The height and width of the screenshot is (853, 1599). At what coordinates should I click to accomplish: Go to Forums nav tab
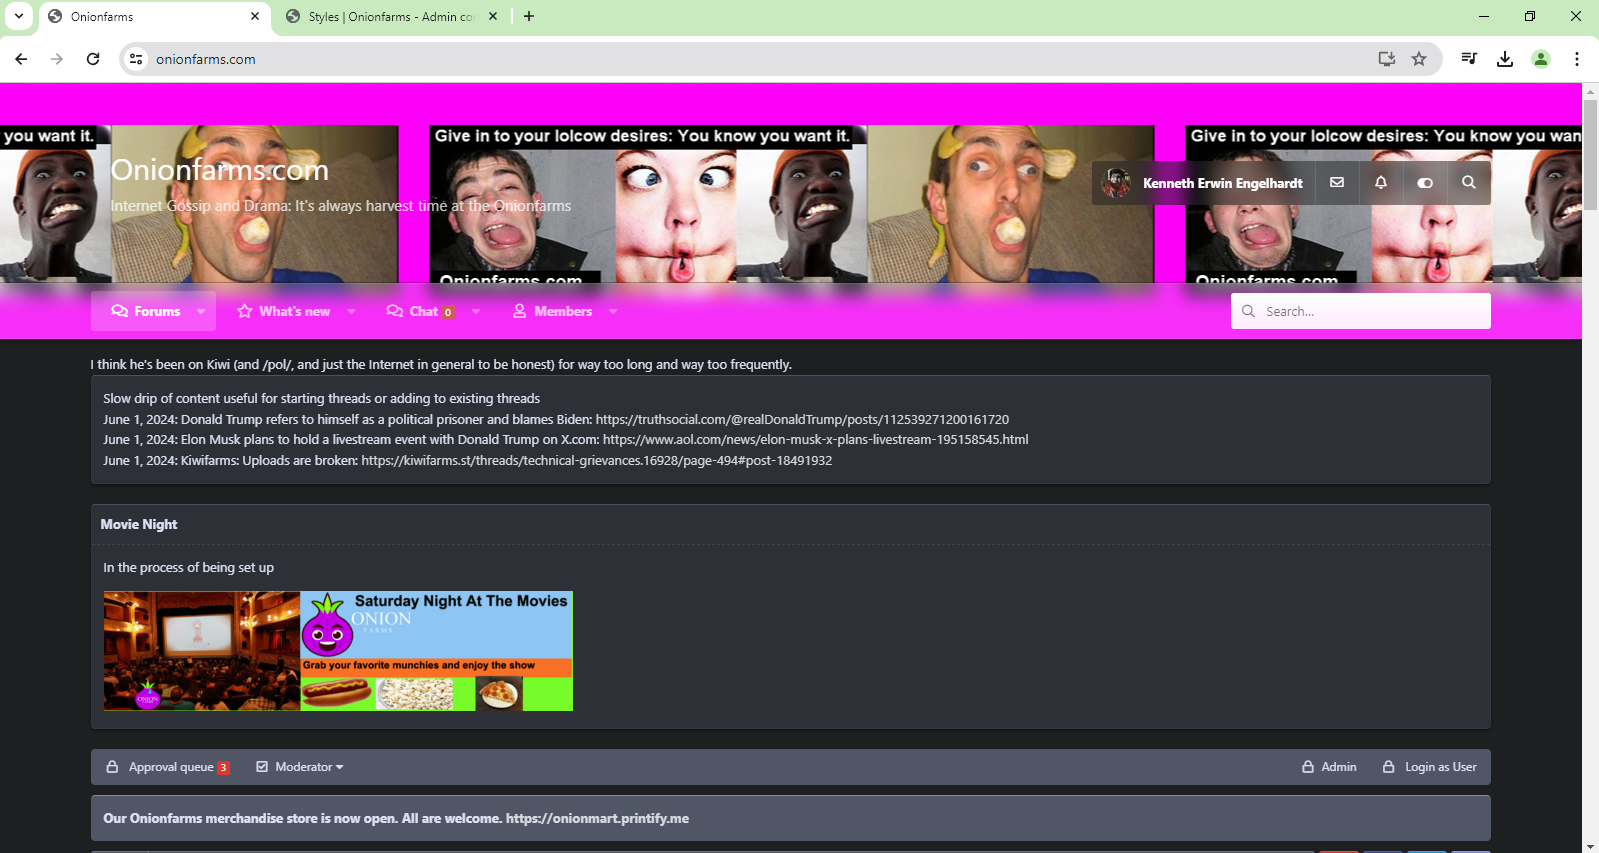147,311
